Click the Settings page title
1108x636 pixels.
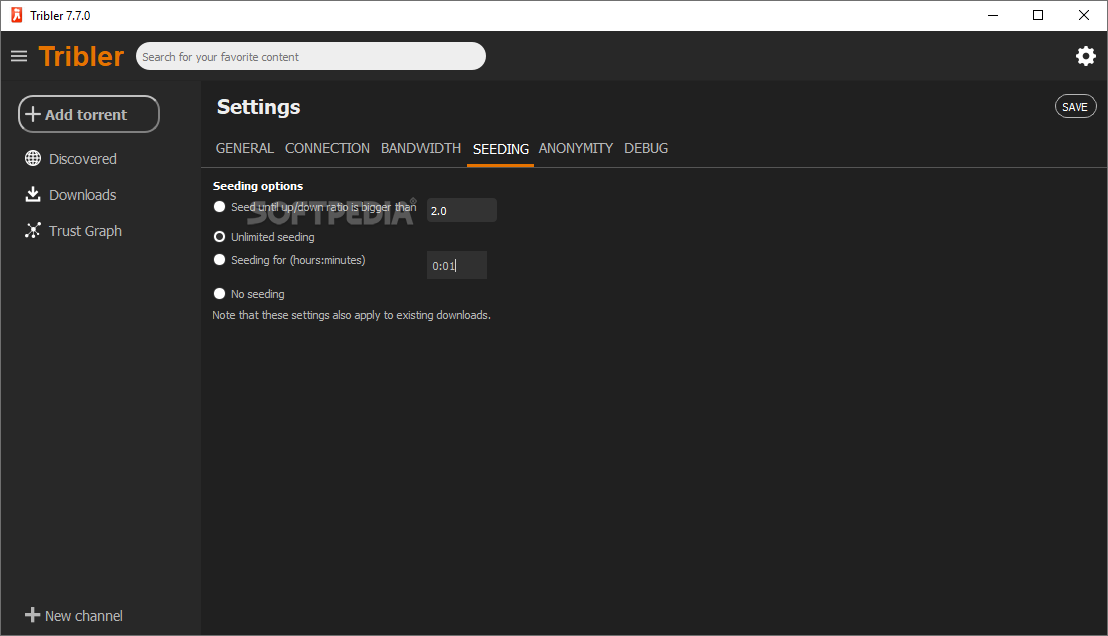coord(259,107)
